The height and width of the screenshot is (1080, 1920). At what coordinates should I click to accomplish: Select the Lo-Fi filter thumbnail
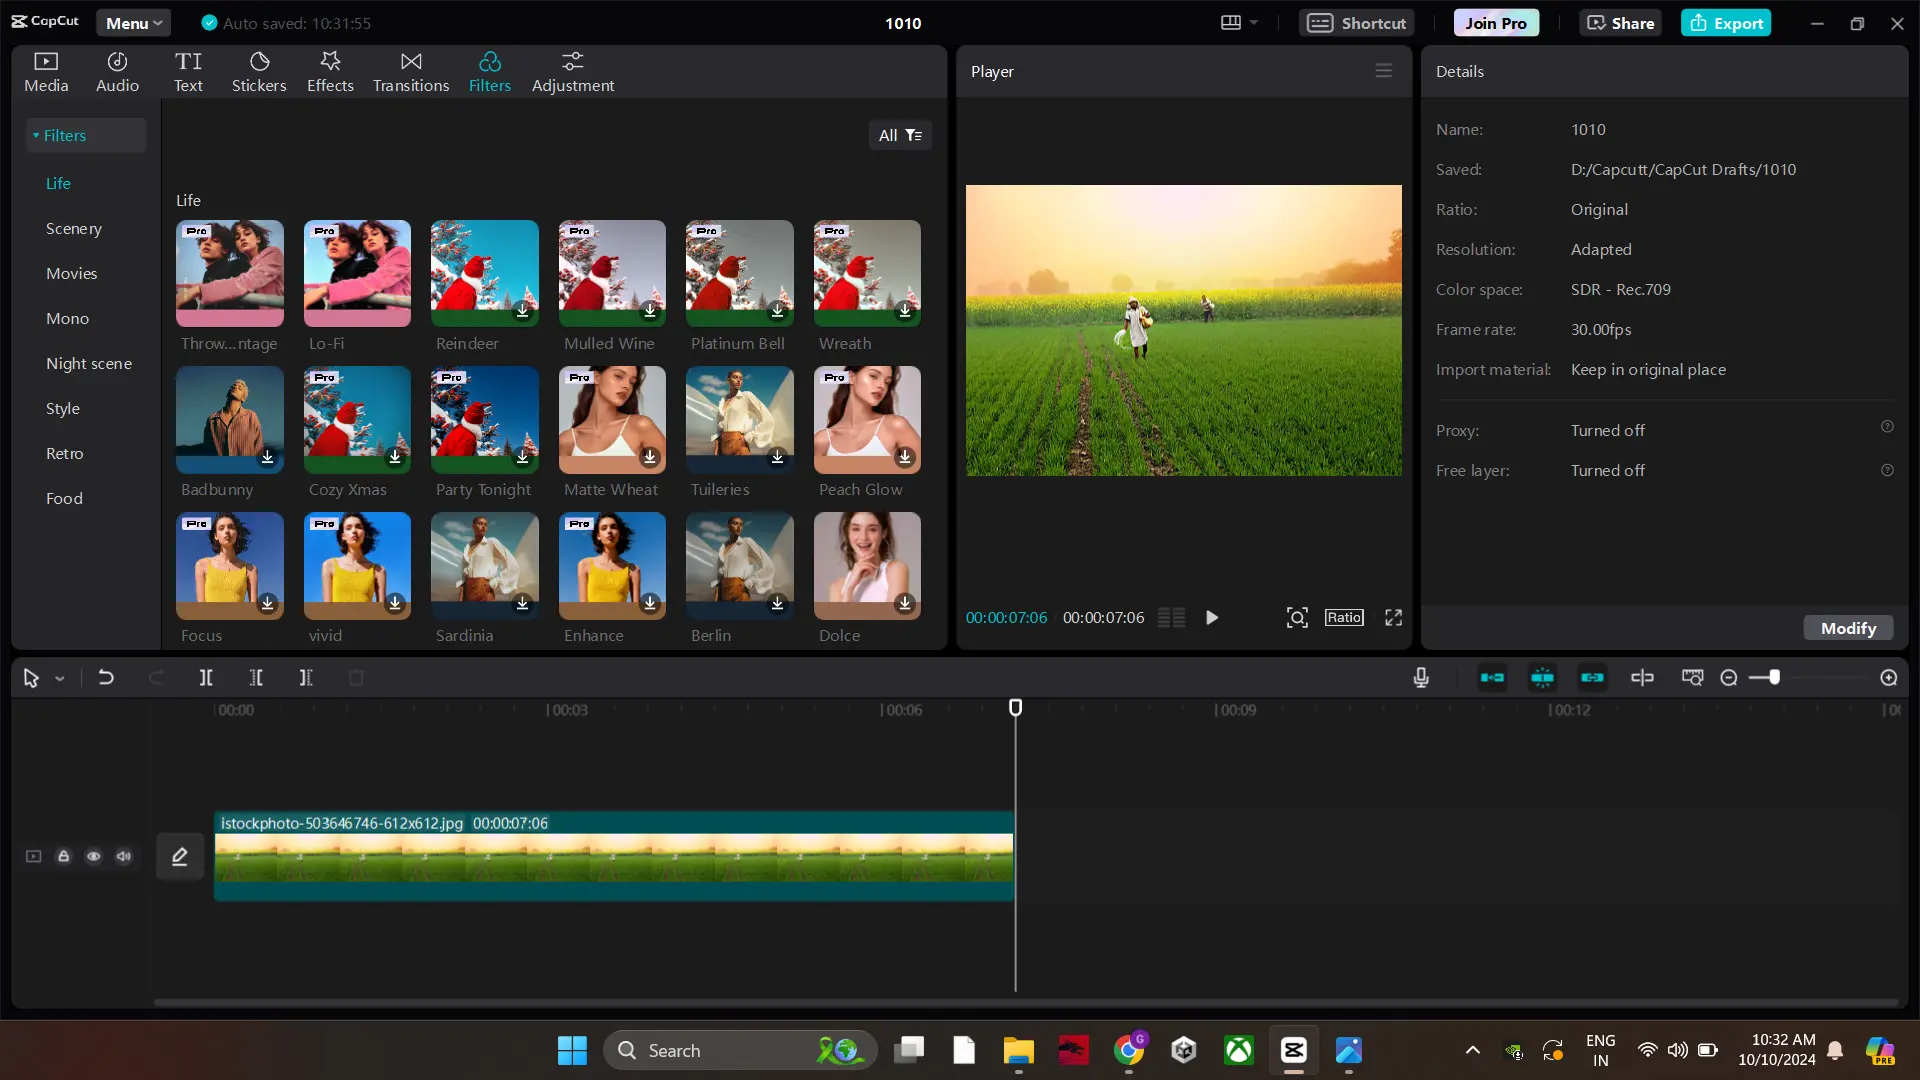pos(357,273)
